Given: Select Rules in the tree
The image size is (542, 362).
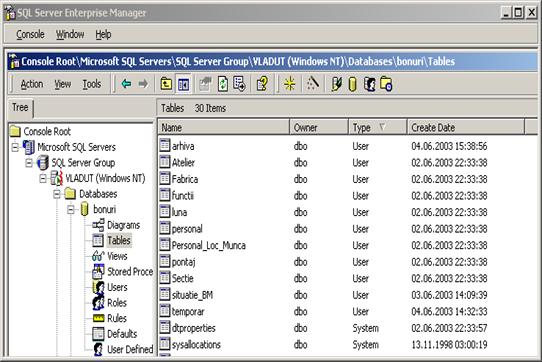Looking at the screenshot, I should [x=117, y=318].
